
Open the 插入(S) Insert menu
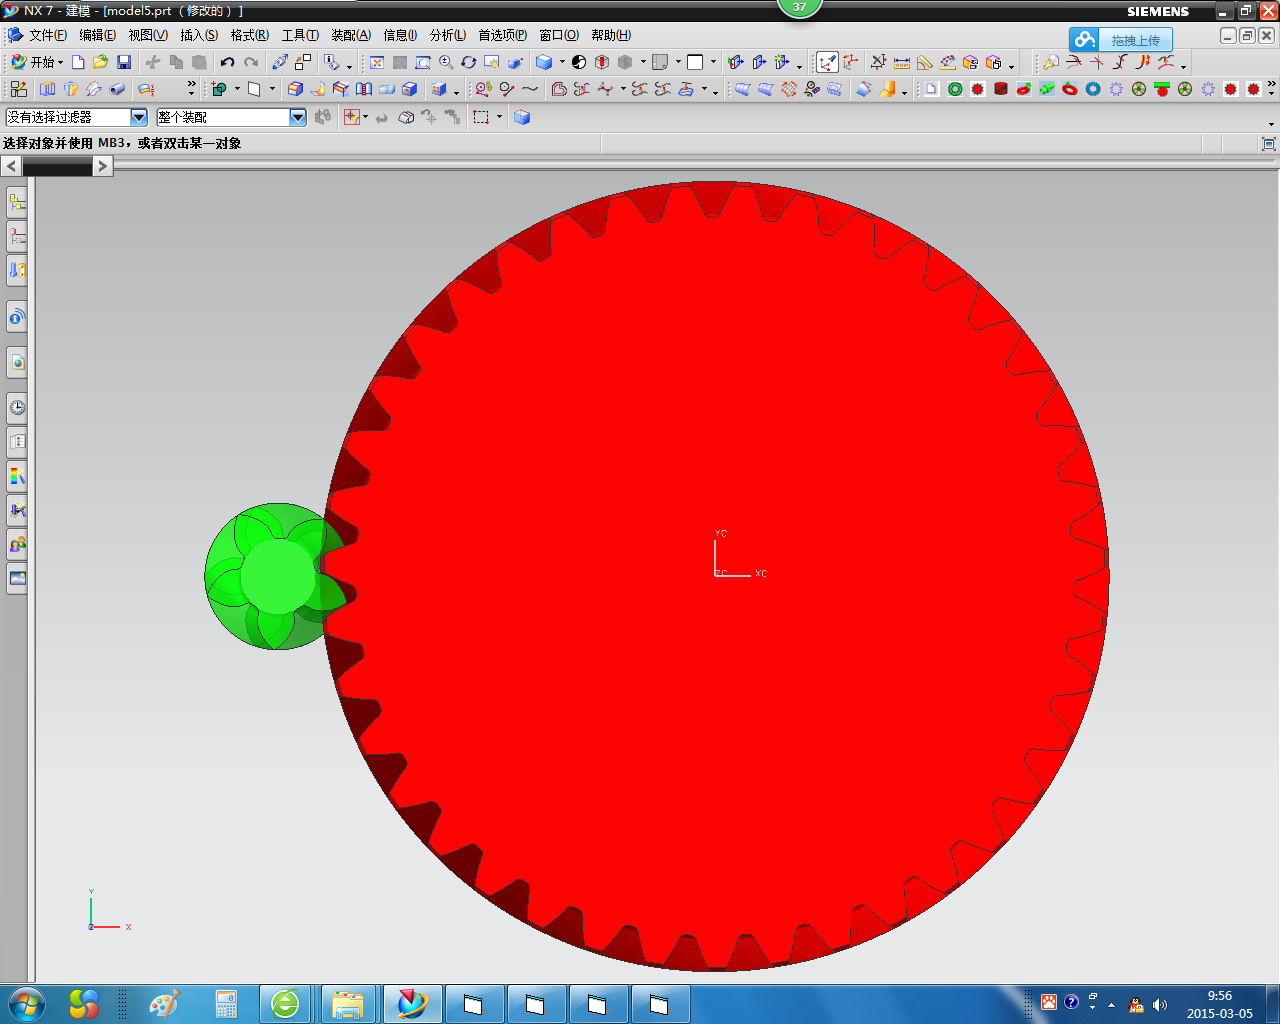(198, 35)
